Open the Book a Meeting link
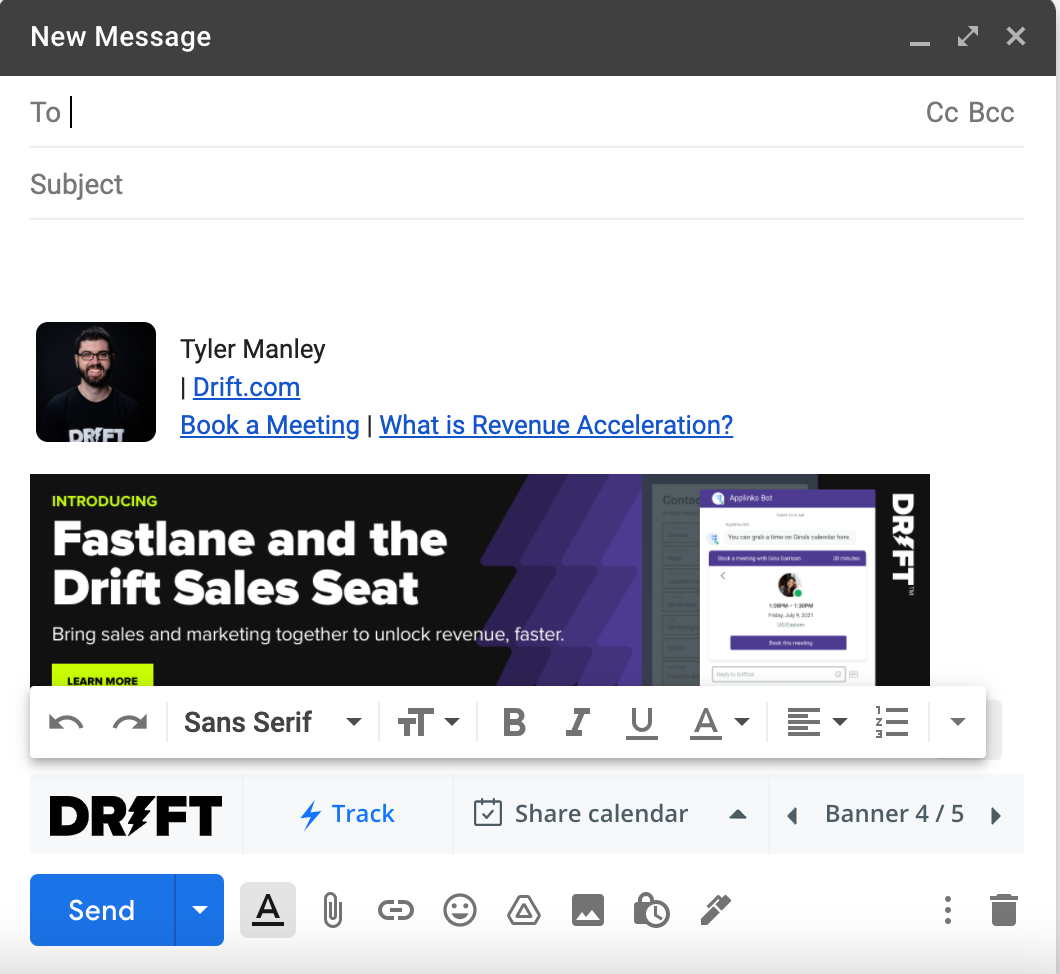 tap(270, 425)
